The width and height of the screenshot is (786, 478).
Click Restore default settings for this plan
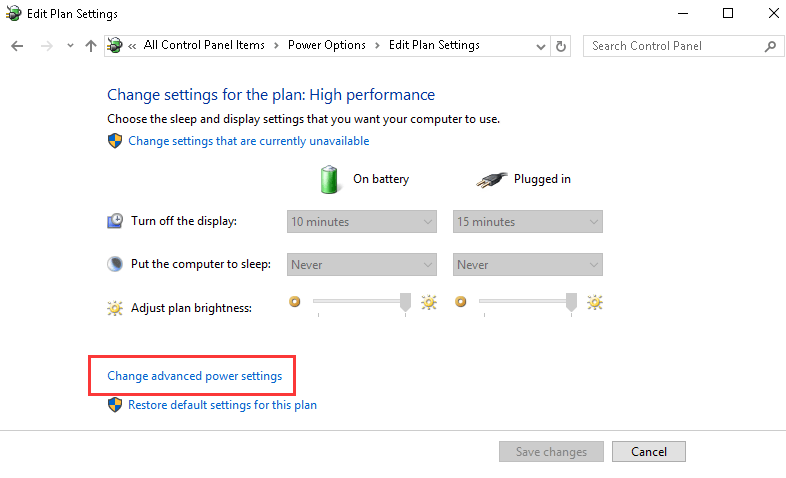(x=222, y=405)
